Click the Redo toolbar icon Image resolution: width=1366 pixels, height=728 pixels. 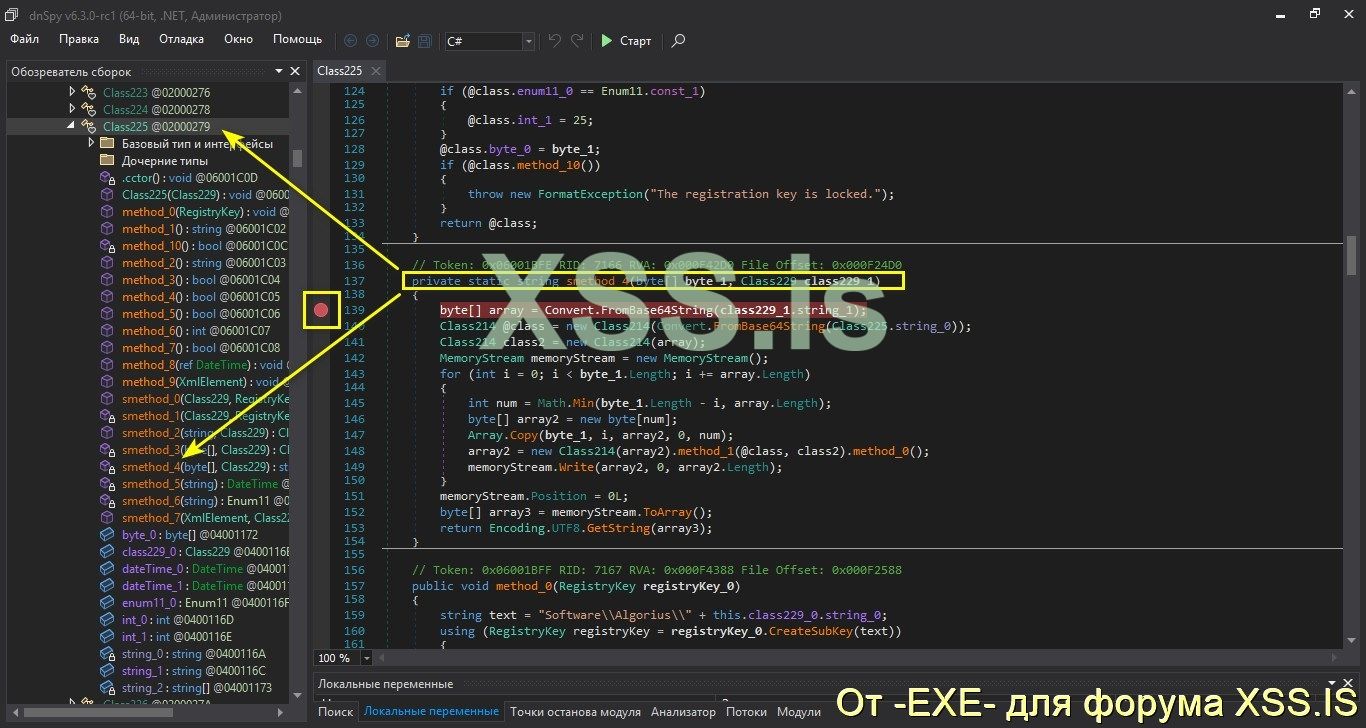[x=577, y=41]
